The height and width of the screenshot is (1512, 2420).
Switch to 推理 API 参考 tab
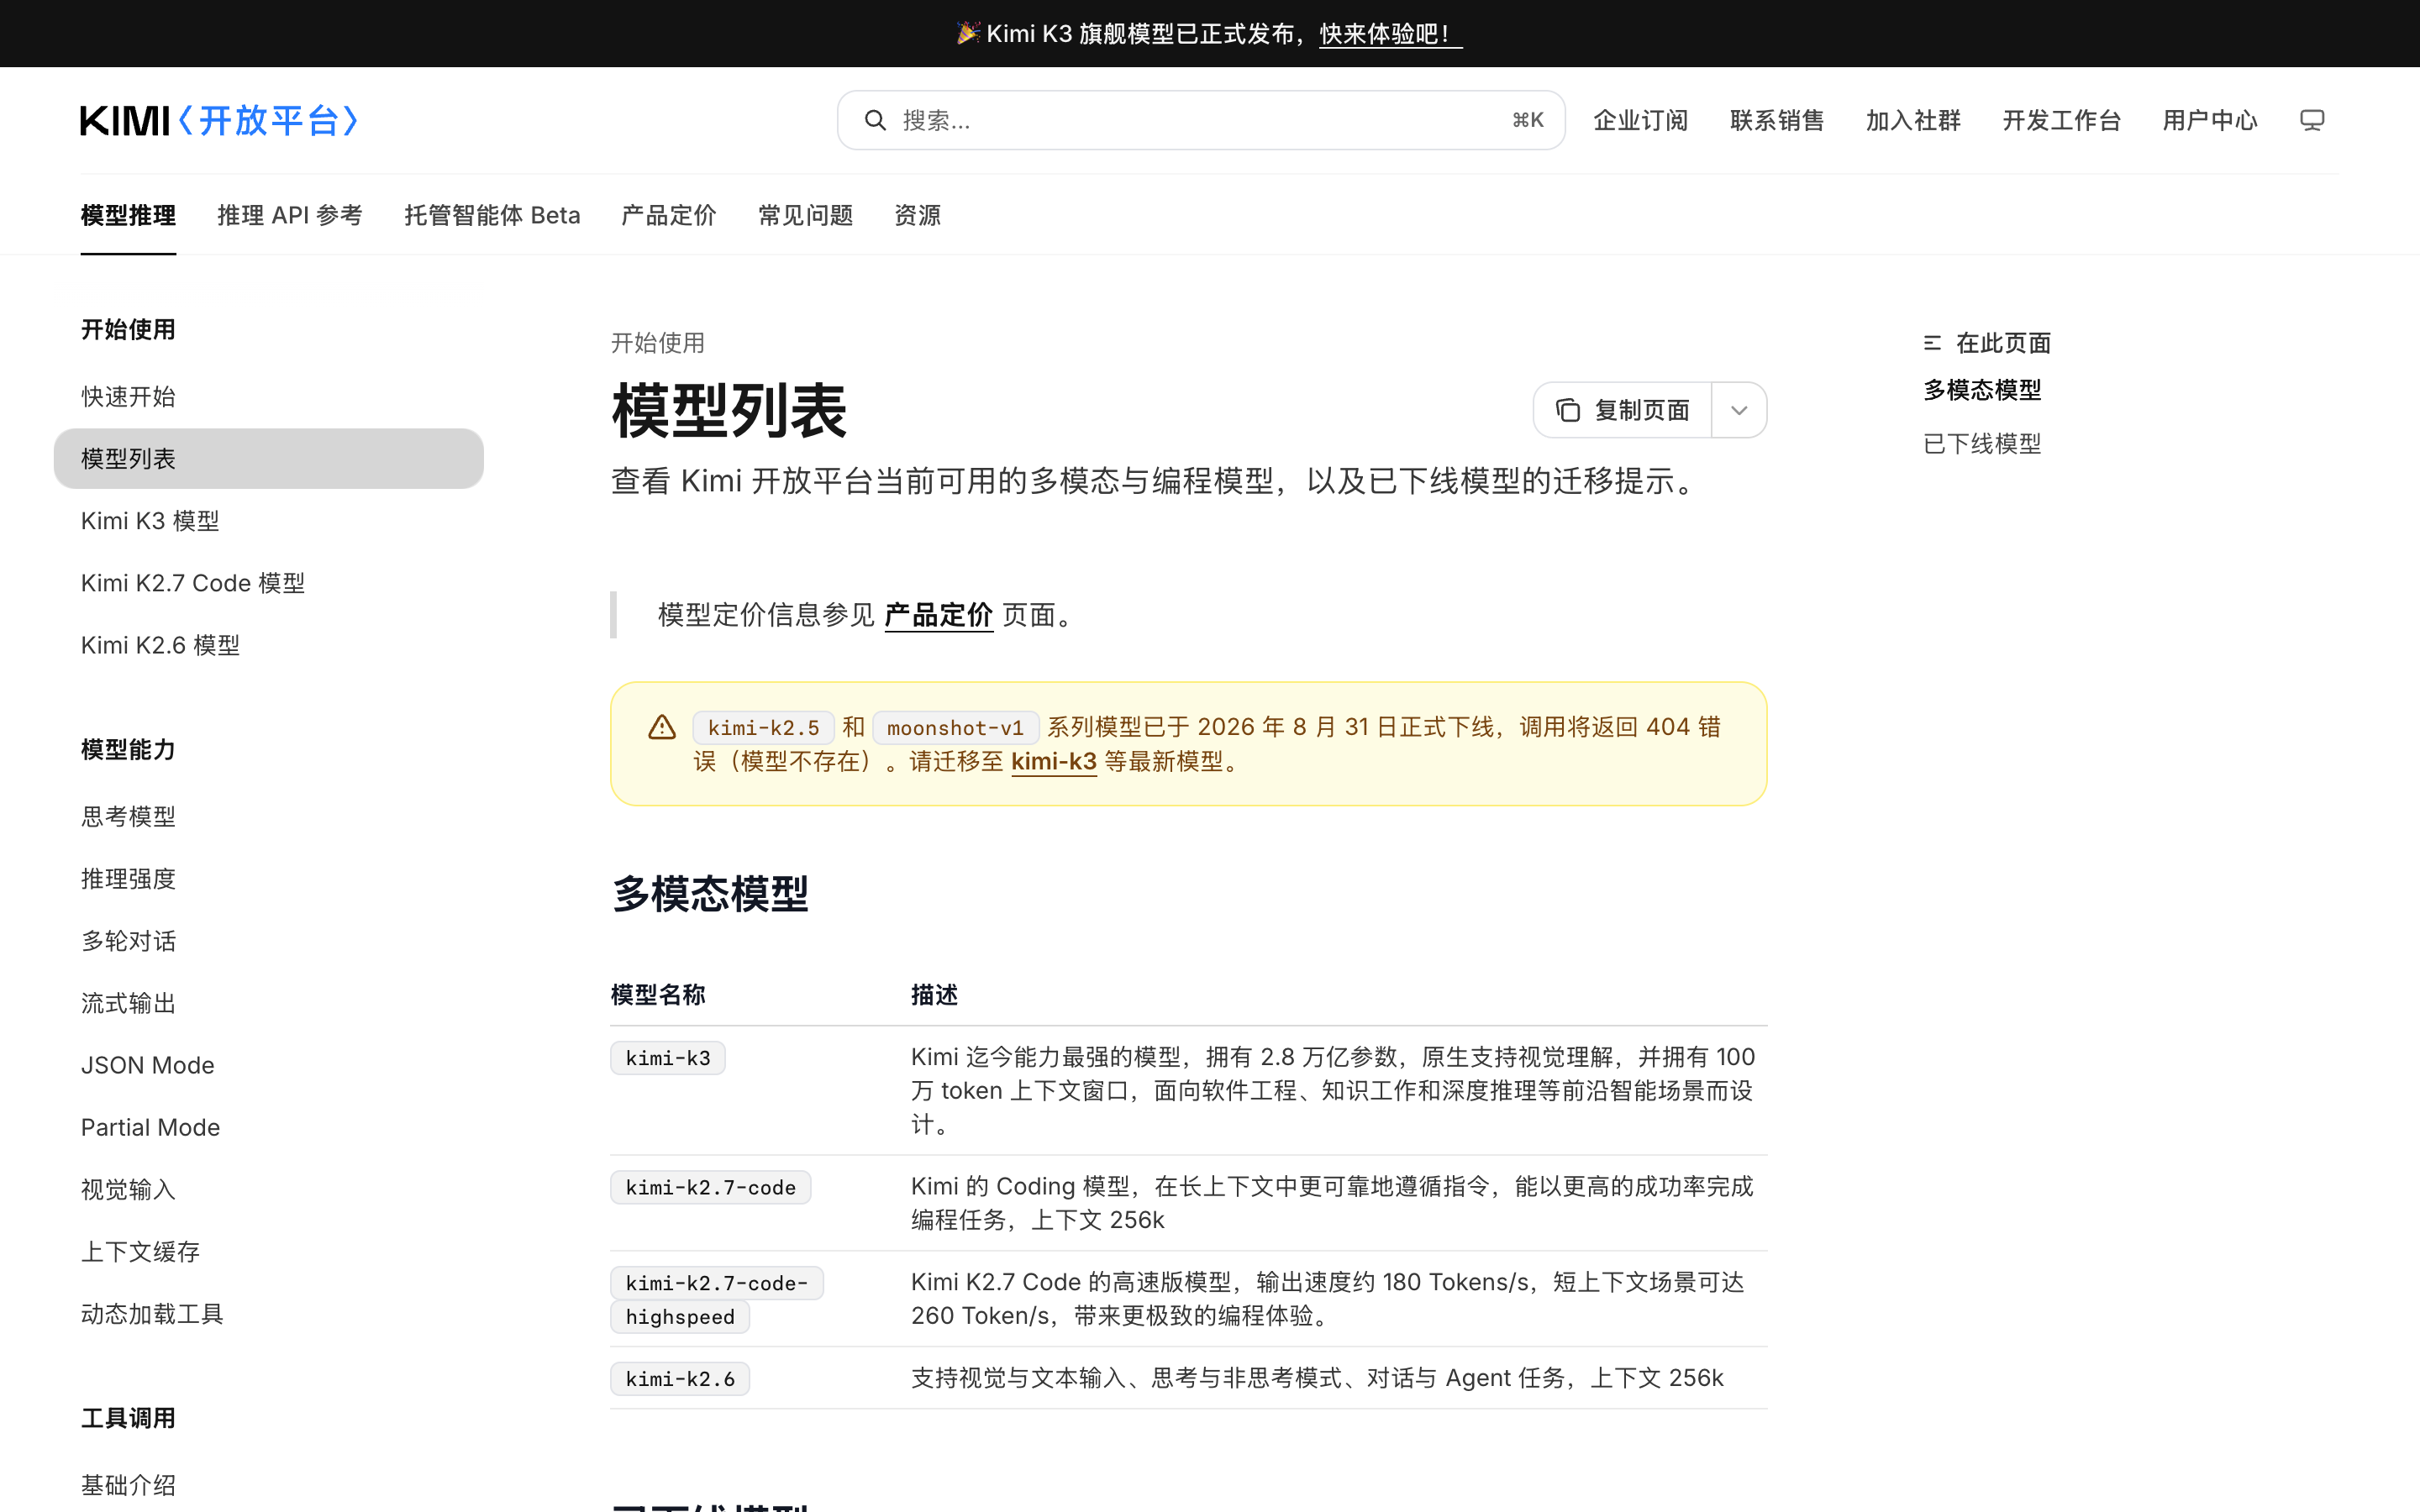click(290, 215)
